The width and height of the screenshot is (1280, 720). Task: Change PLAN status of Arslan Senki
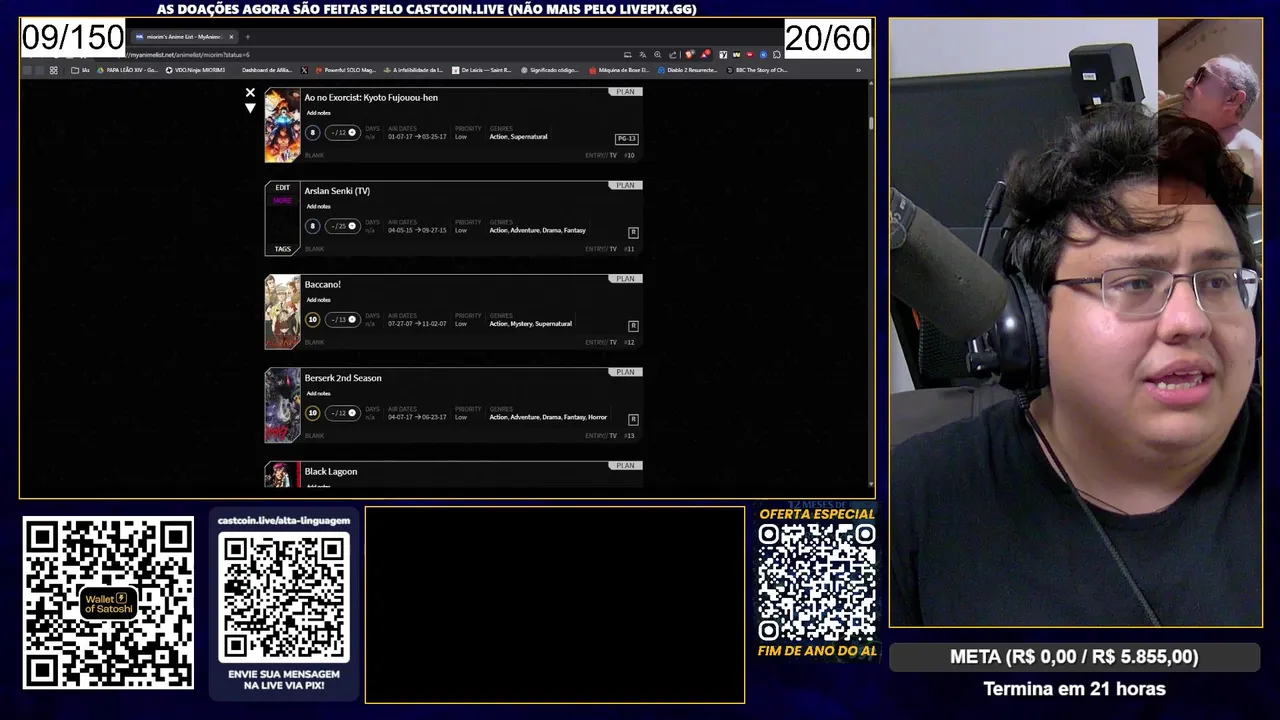click(625, 185)
